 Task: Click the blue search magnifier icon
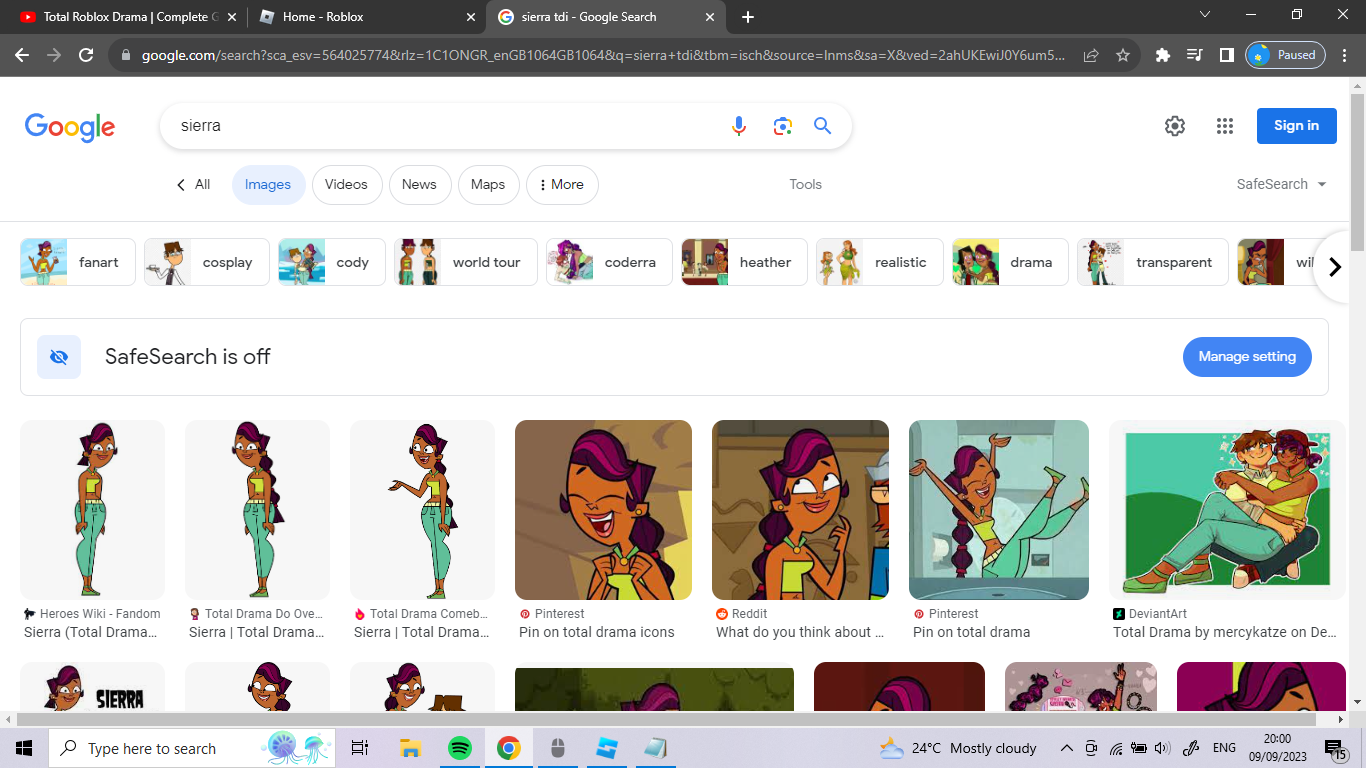click(x=822, y=126)
